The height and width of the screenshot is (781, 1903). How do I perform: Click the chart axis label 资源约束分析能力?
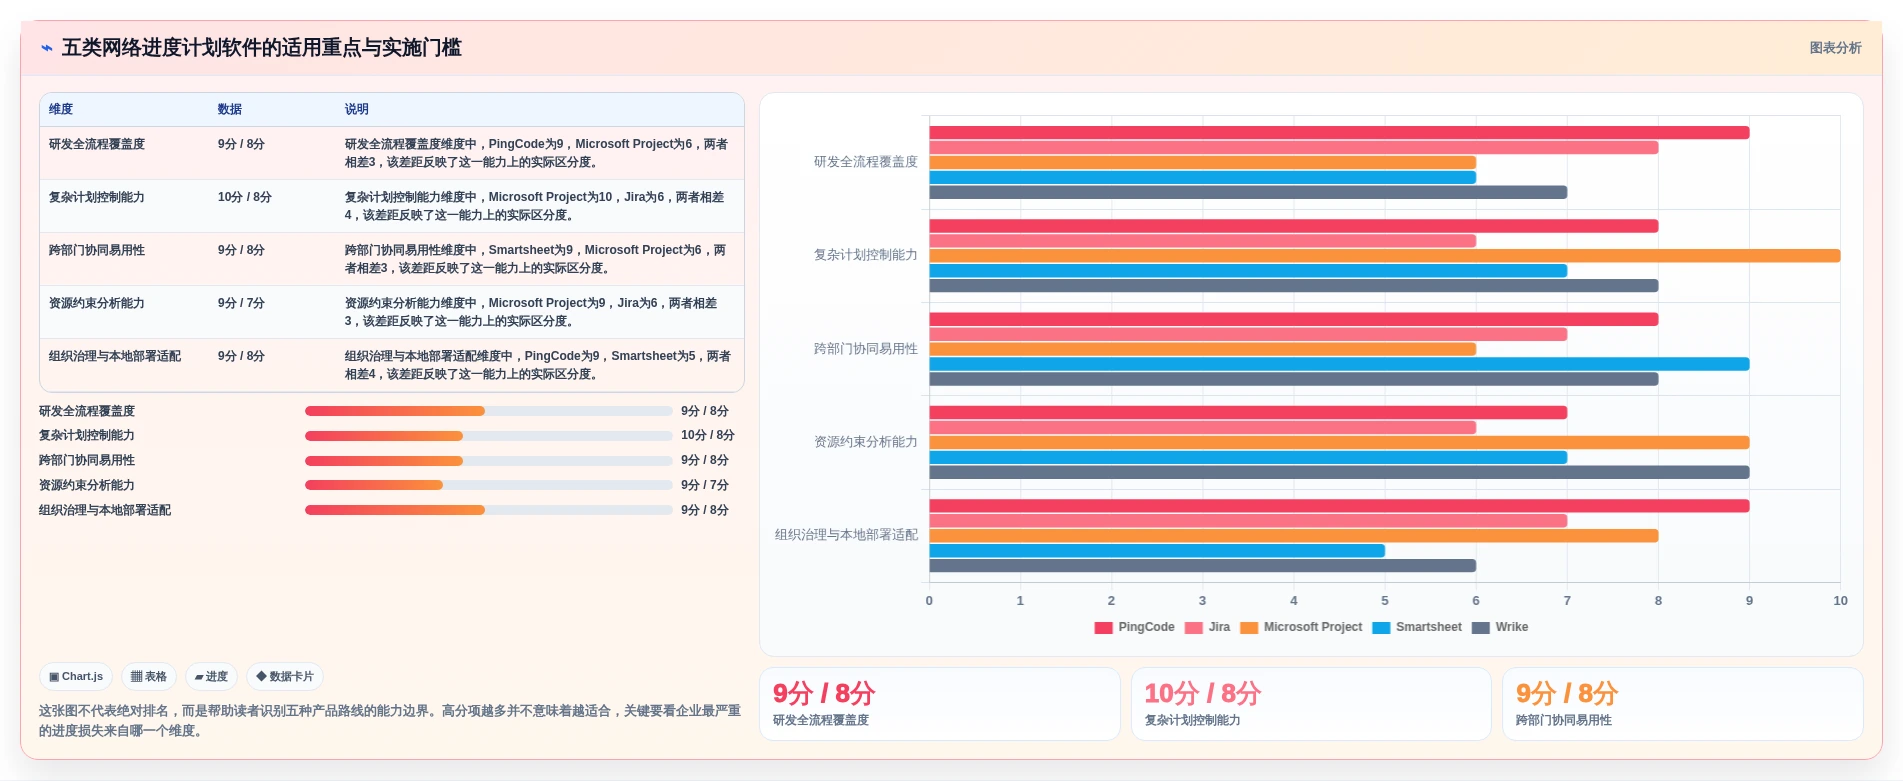tap(866, 442)
